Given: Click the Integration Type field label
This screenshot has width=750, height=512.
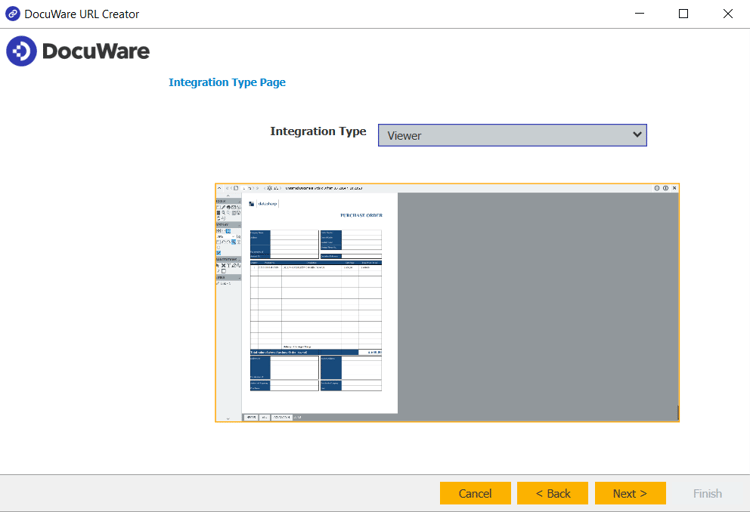Looking at the screenshot, I should pos(318,132).
